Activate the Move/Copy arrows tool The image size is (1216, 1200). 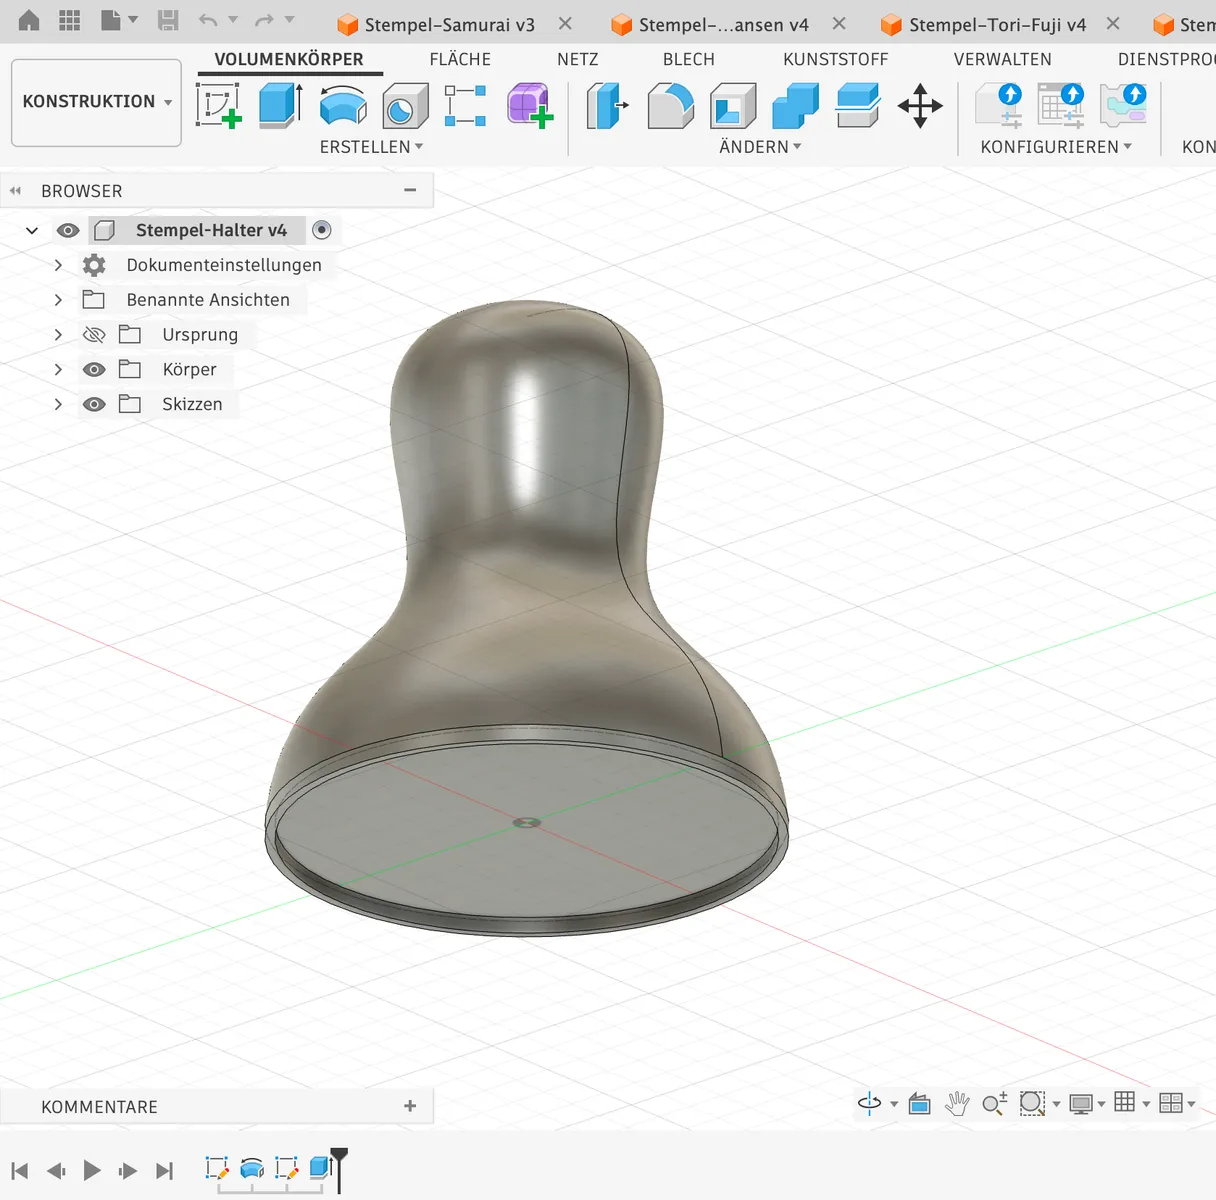coord(920,105)
